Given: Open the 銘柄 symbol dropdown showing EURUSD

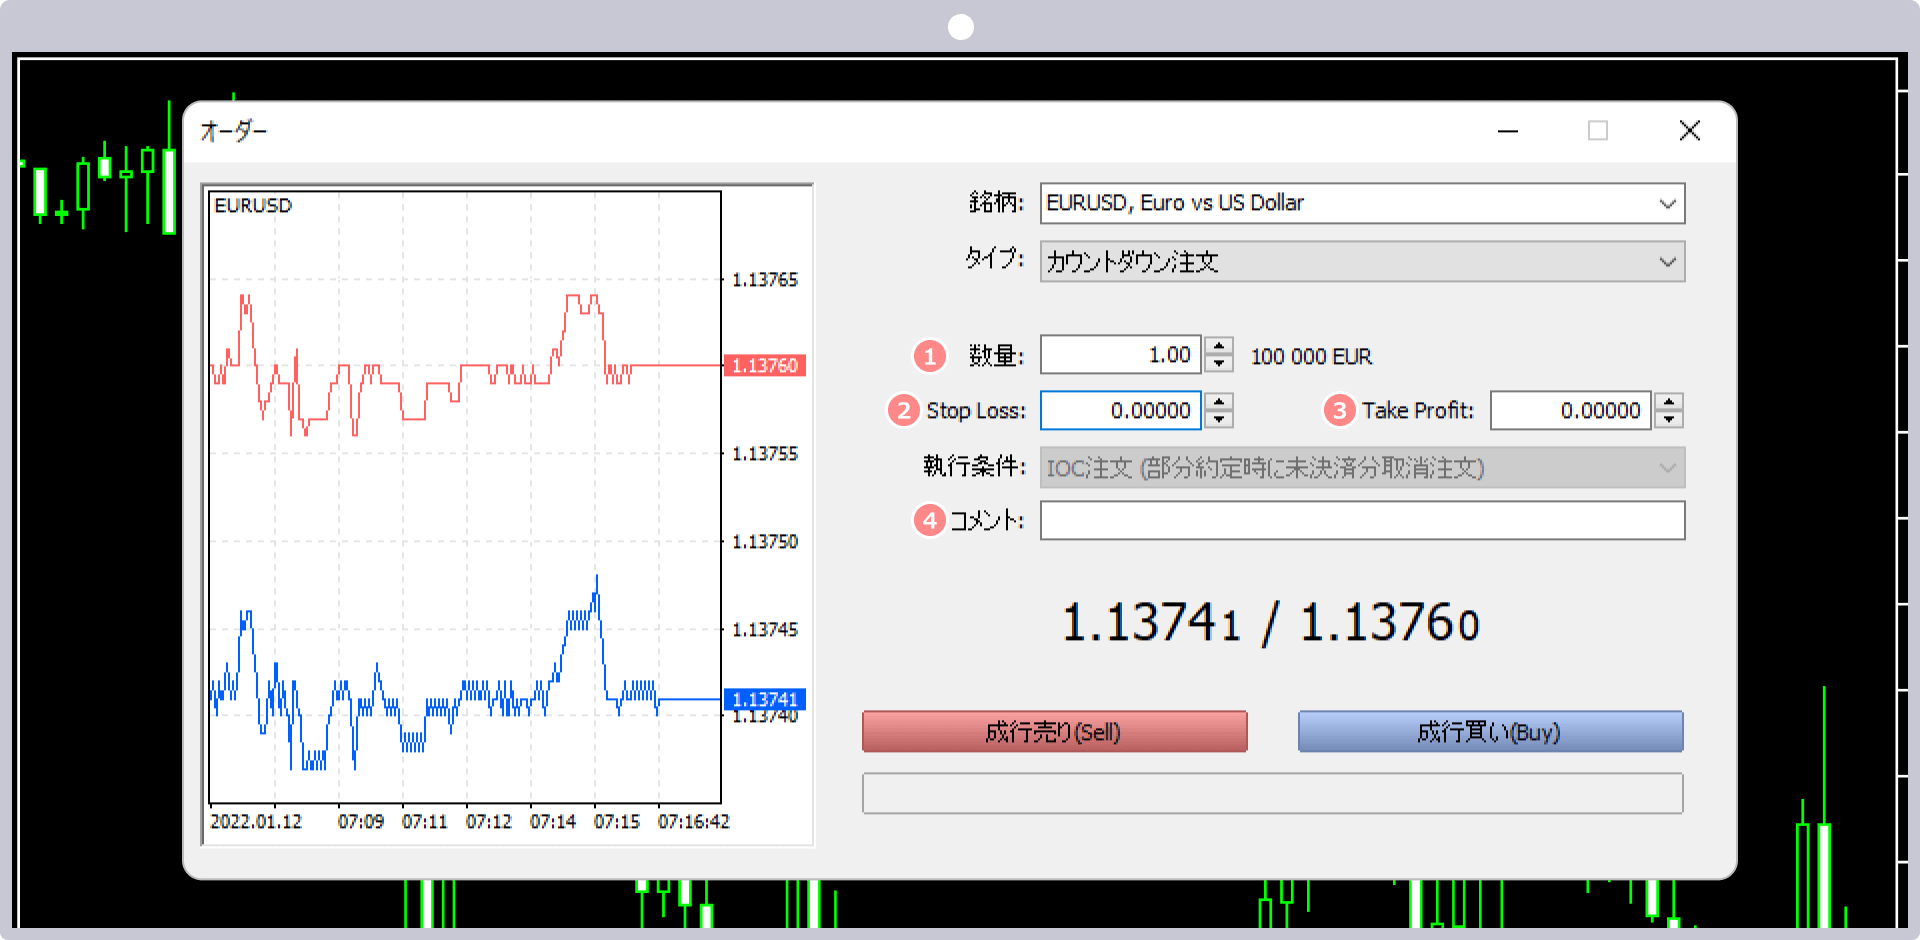Looking at the screenshot, I should (1362, 203).
